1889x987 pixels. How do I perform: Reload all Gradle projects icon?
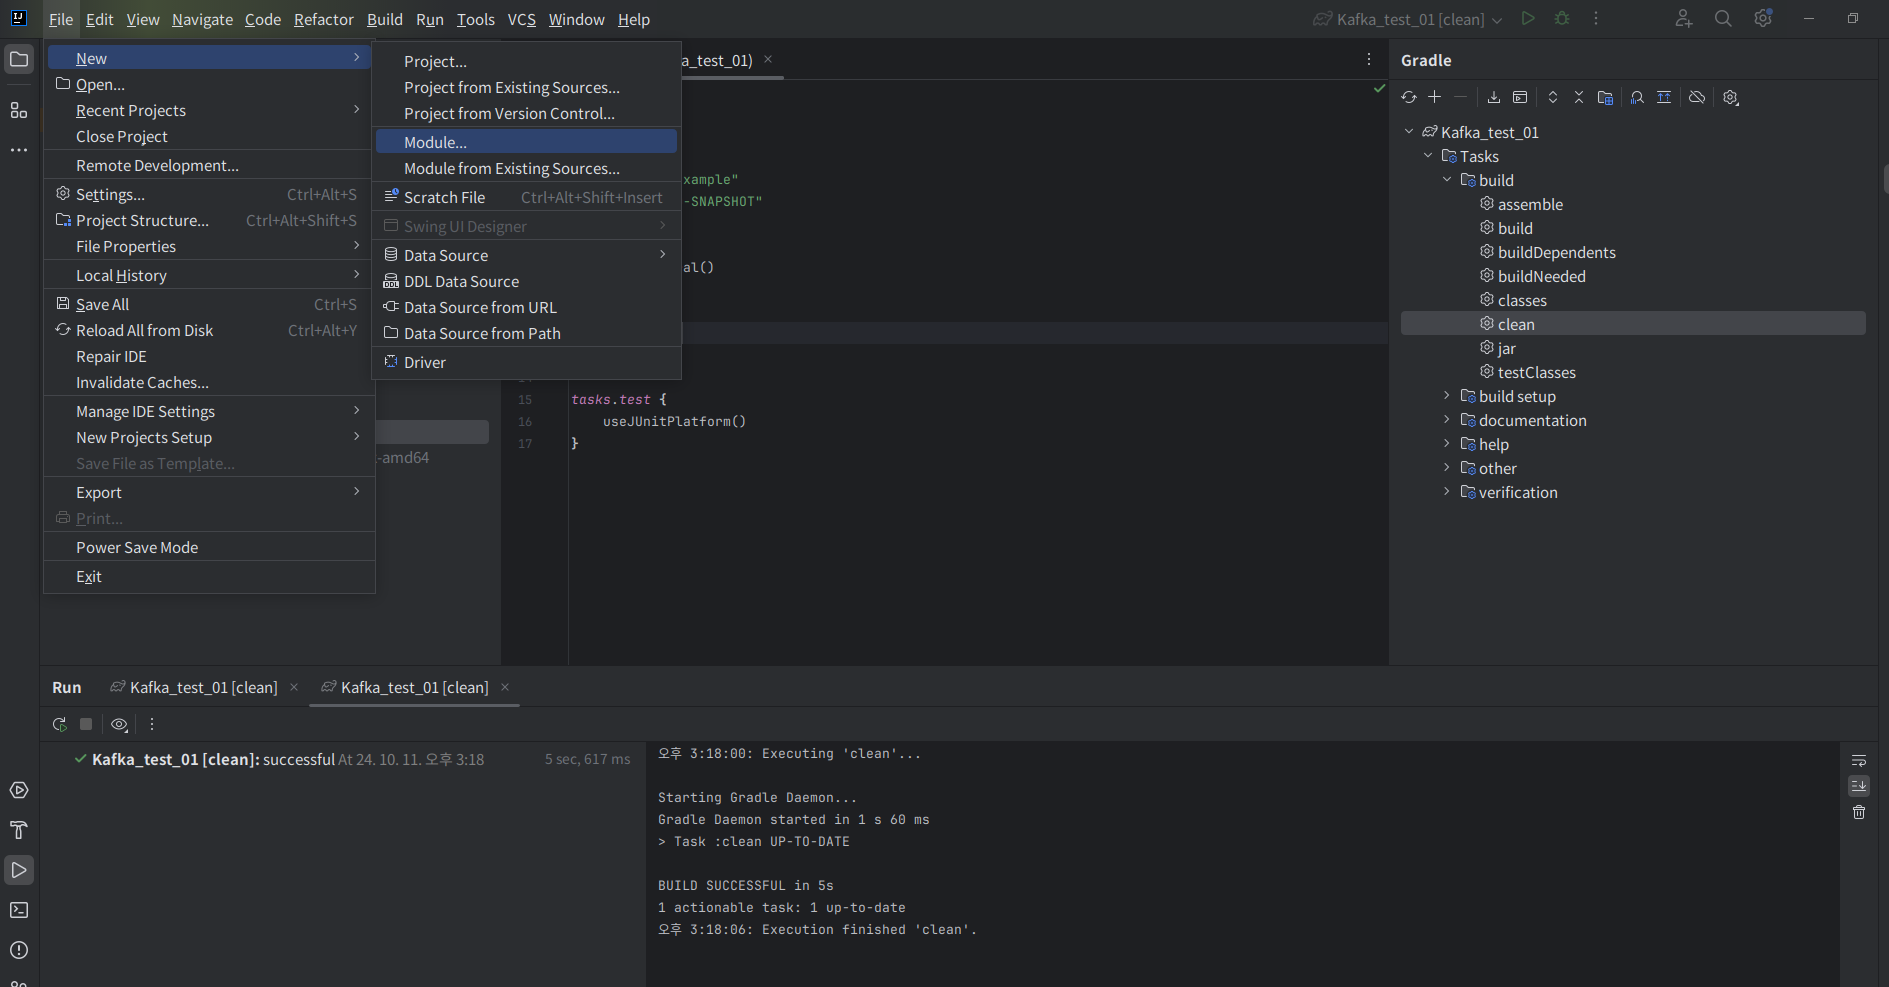1408,97
